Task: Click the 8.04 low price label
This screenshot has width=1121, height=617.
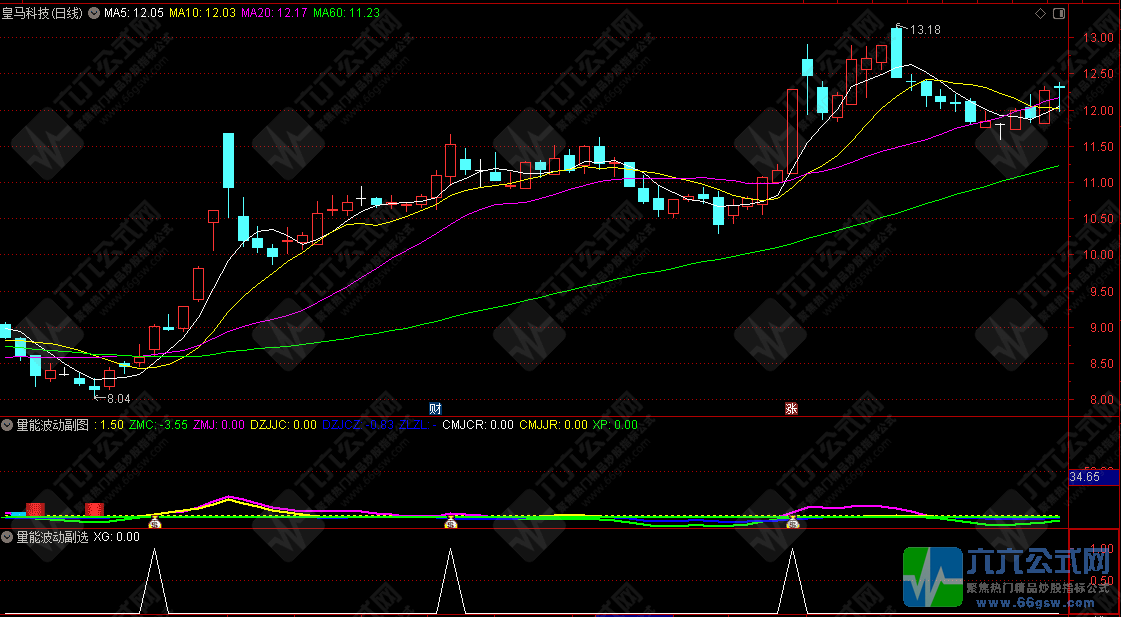Action: tap(118, 398)
